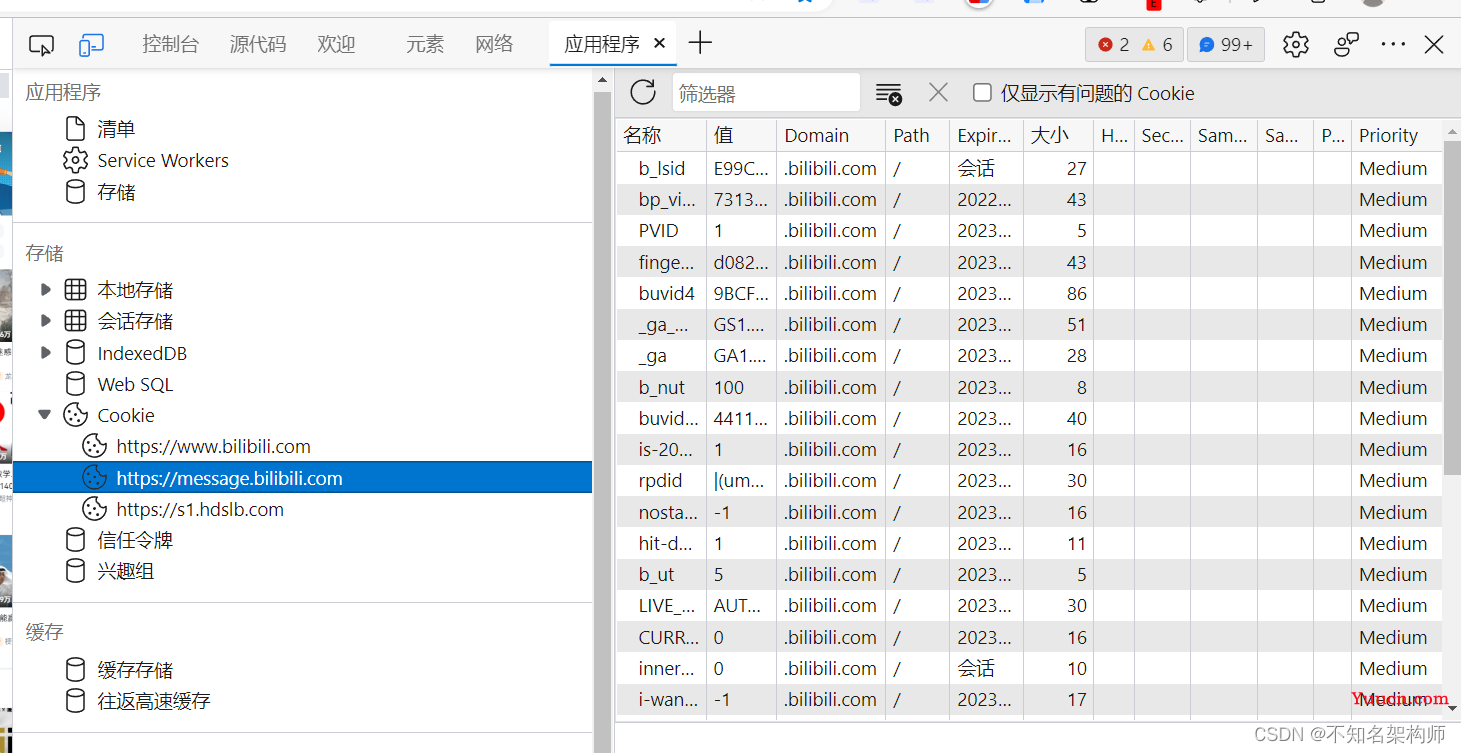The height and width of the screenshot is (753, 1461).
Task: Sort cookies by 名称 column header
Action: [661, 135]
